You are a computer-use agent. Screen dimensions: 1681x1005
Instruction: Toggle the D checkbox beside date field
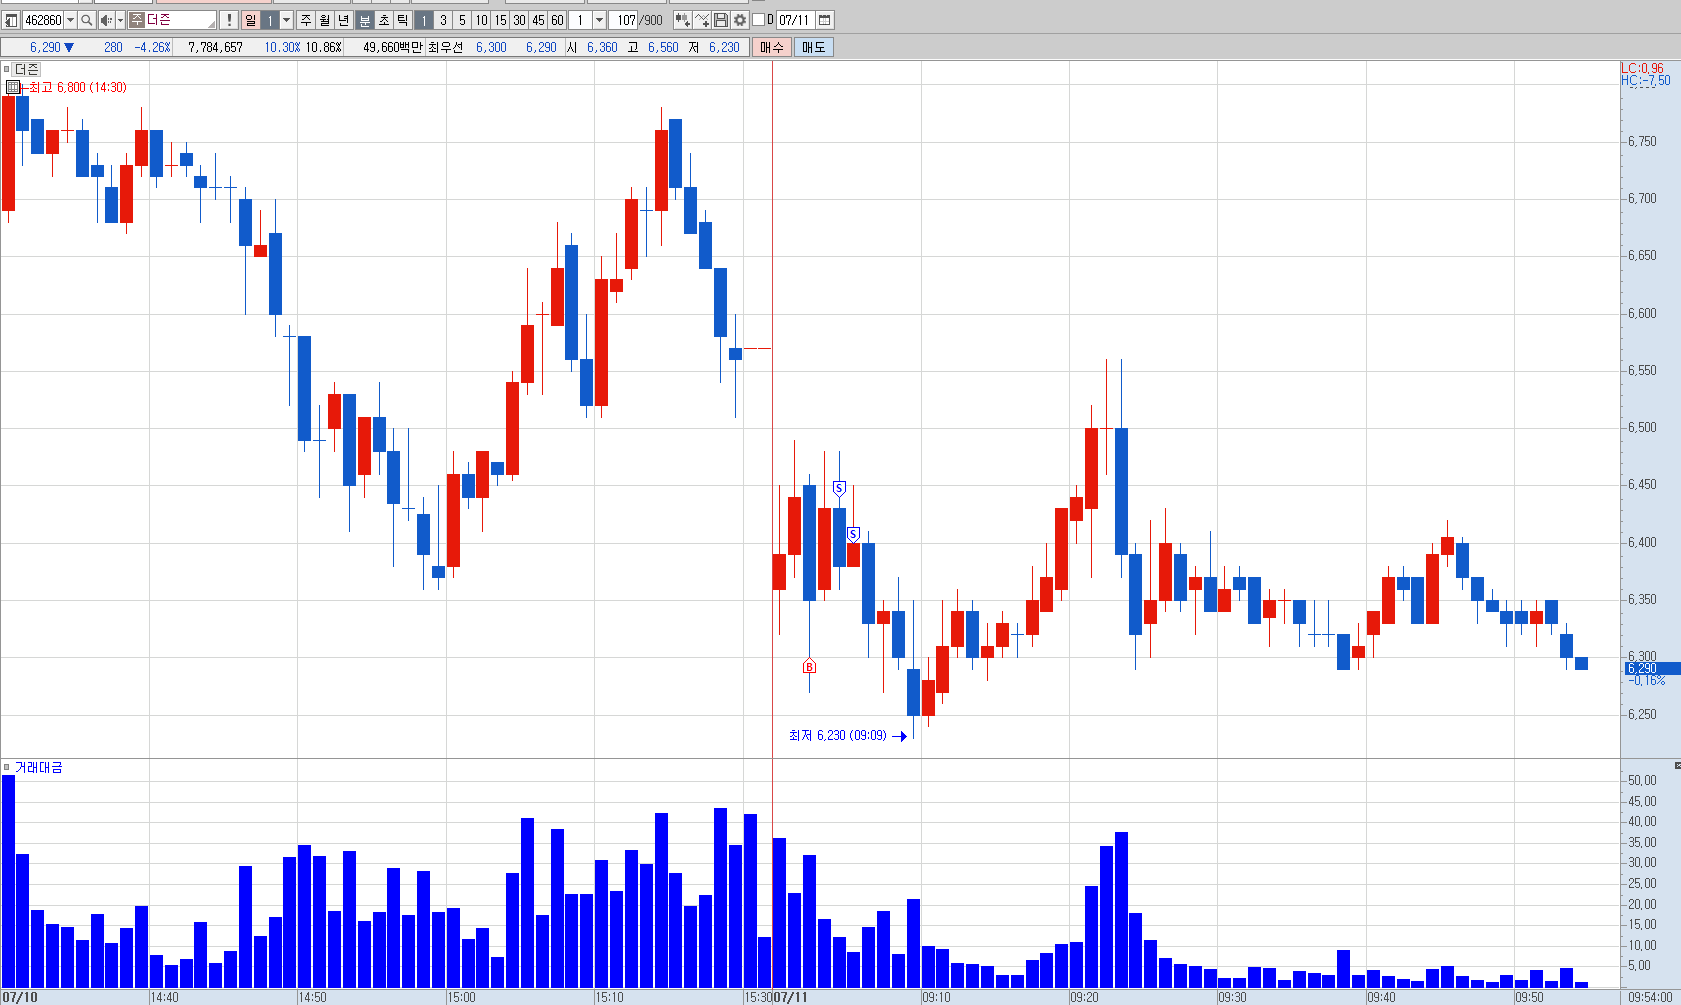click(758, 20)
